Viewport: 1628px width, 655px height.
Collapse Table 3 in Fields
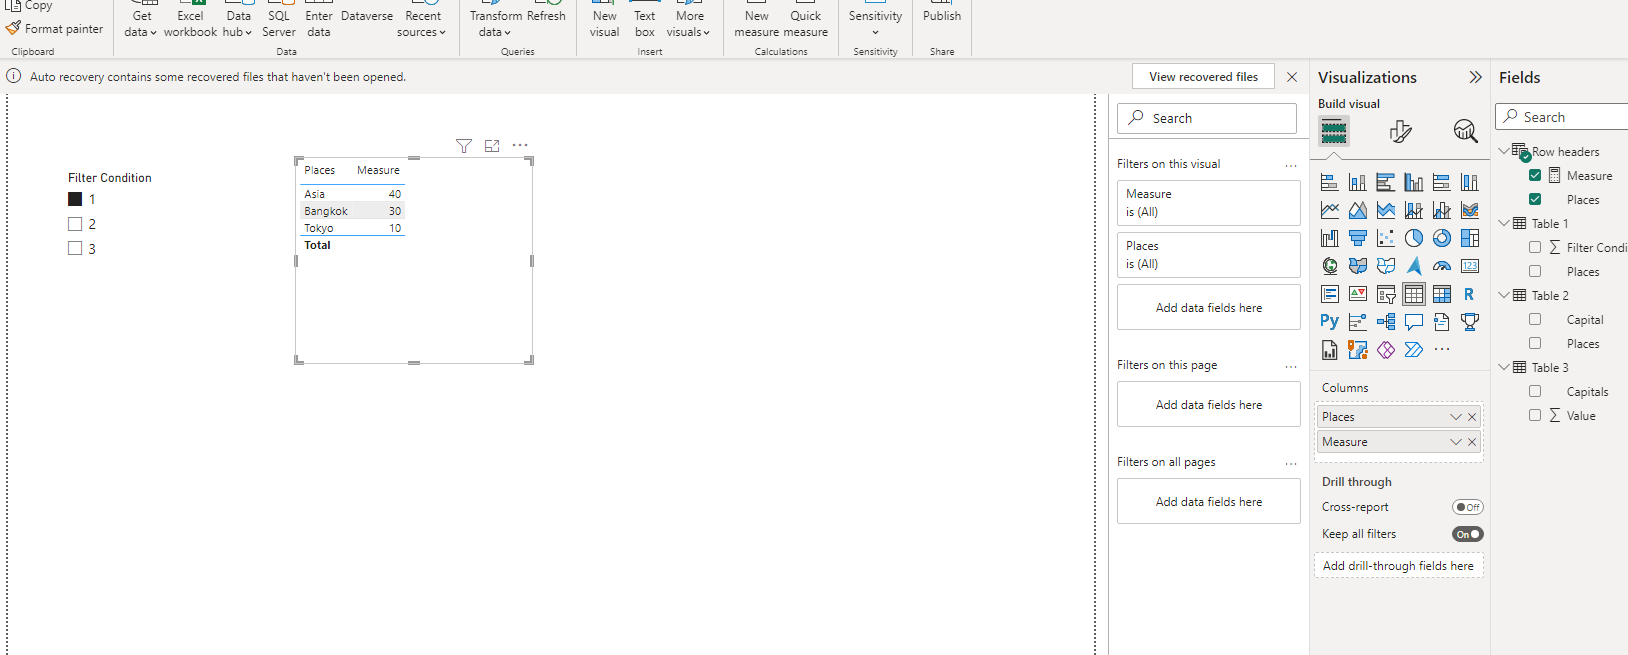[x=1504, y=367]
